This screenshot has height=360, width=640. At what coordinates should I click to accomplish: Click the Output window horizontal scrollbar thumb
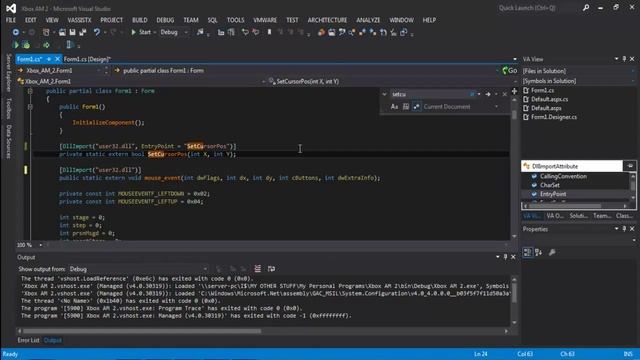tap(142, 331)
